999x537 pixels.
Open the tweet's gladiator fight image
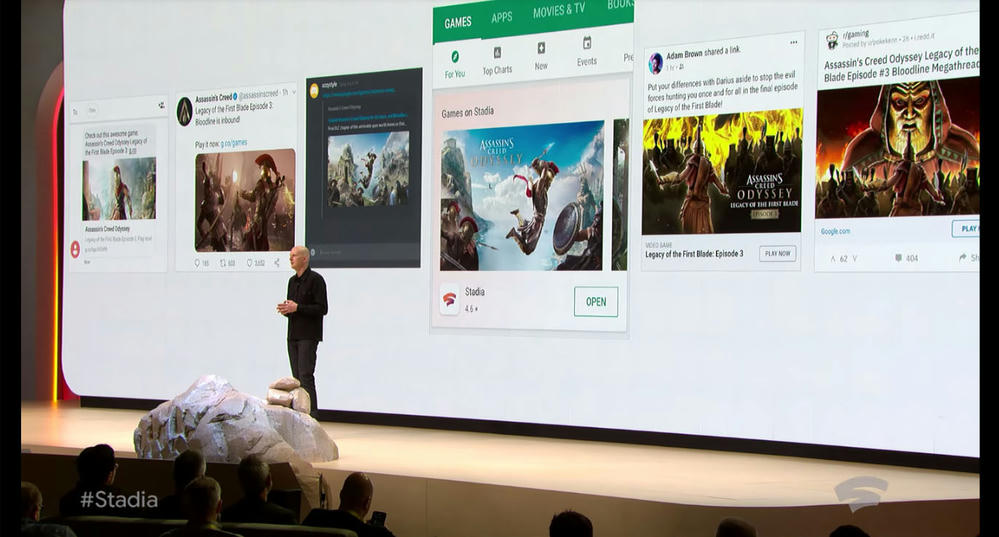click(245, 201)
